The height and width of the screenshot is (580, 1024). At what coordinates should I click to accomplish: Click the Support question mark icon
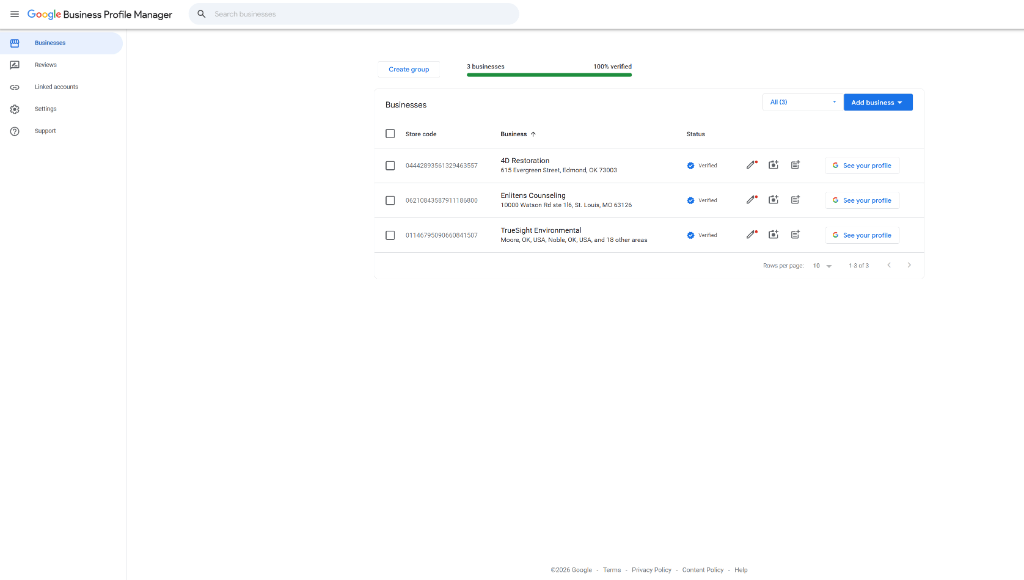[x=14, y=131]
